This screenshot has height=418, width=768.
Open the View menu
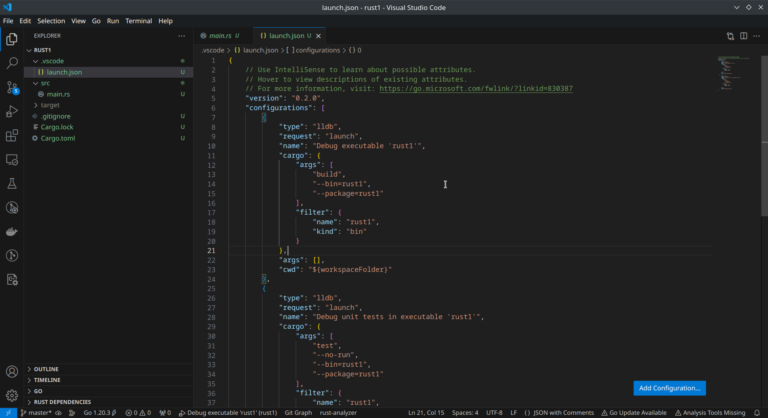pos(78,21)
